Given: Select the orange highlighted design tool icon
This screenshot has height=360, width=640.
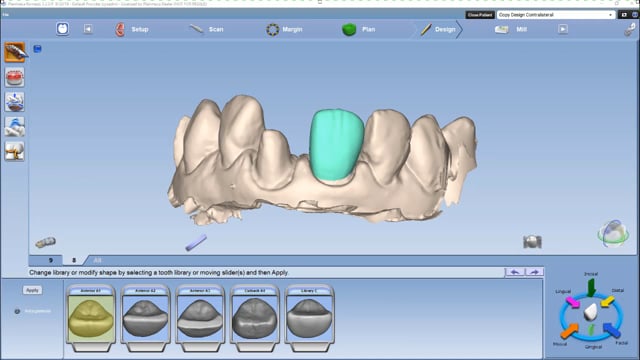Looking at the screenshot, I should 15,52.
